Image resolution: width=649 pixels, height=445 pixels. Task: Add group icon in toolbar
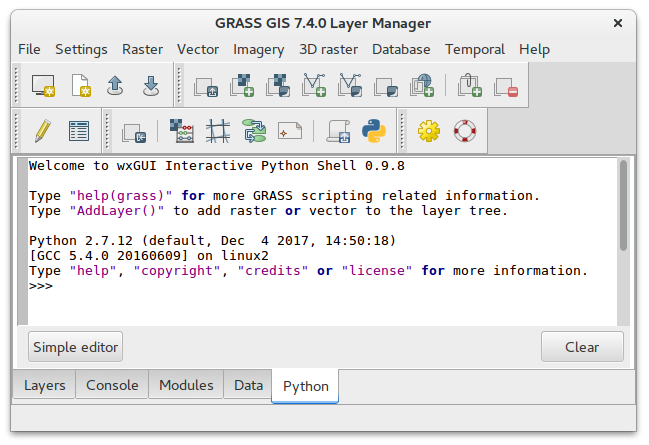(x=386, y=87)
